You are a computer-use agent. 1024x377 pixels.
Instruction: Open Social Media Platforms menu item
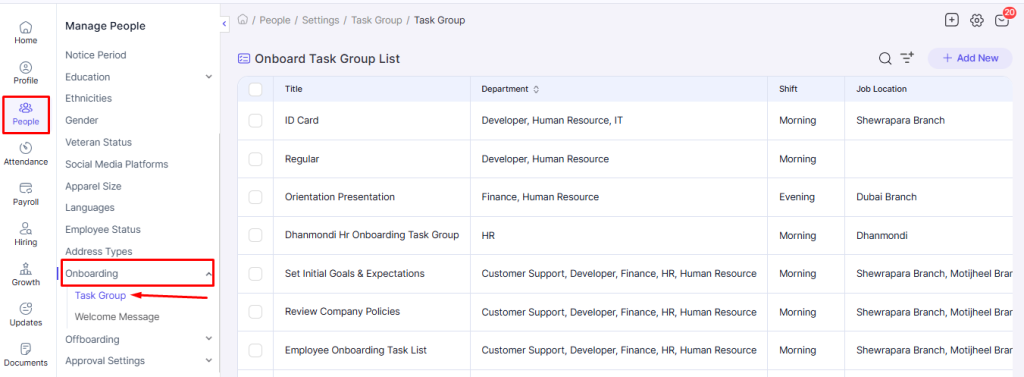pos(117,164)
